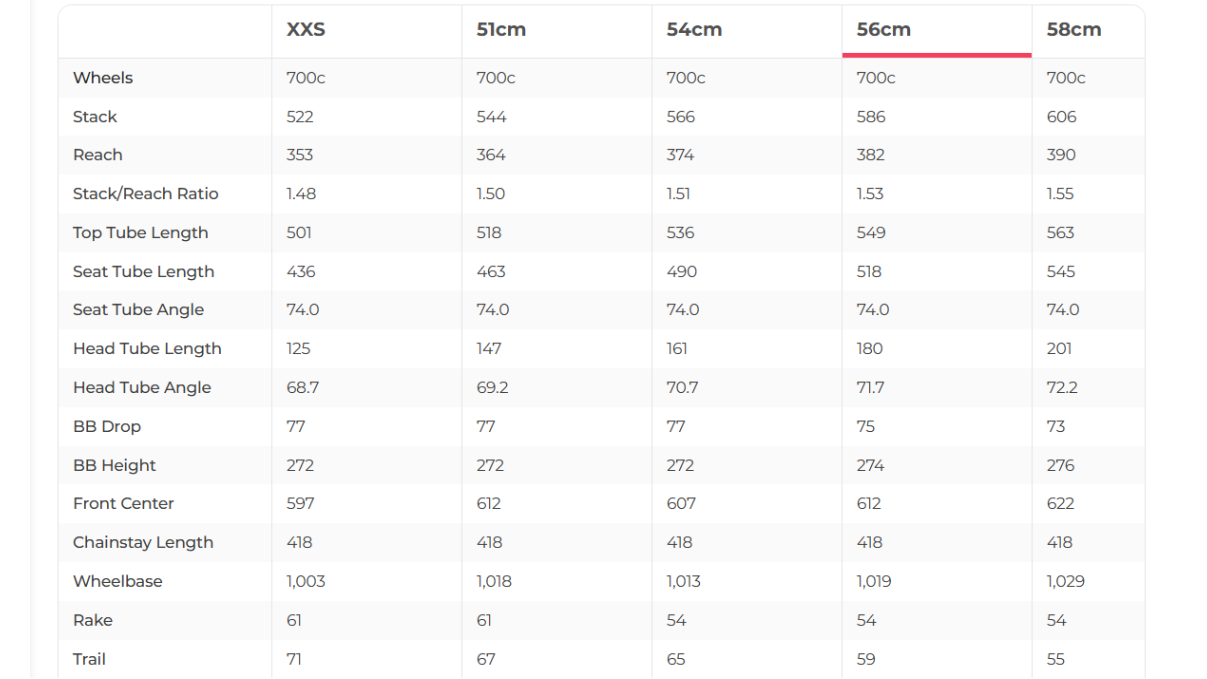The height and width of the screenshot is (679, 1207).
Task: Select the BB Height row label
Action: [x=115, y=466]
